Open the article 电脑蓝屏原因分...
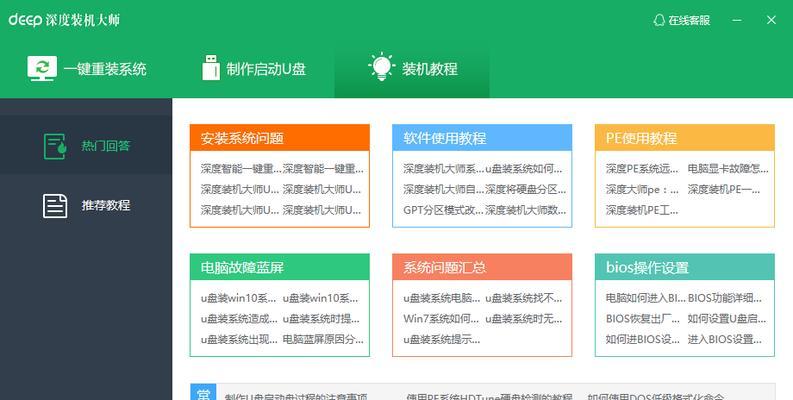Viewport: 793px width, 400px height. (323, 340)
